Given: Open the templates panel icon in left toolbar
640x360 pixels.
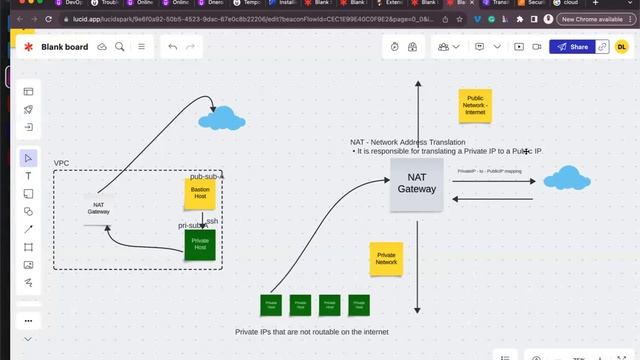Looking at the screenshot, I should [x=28, y=91].
